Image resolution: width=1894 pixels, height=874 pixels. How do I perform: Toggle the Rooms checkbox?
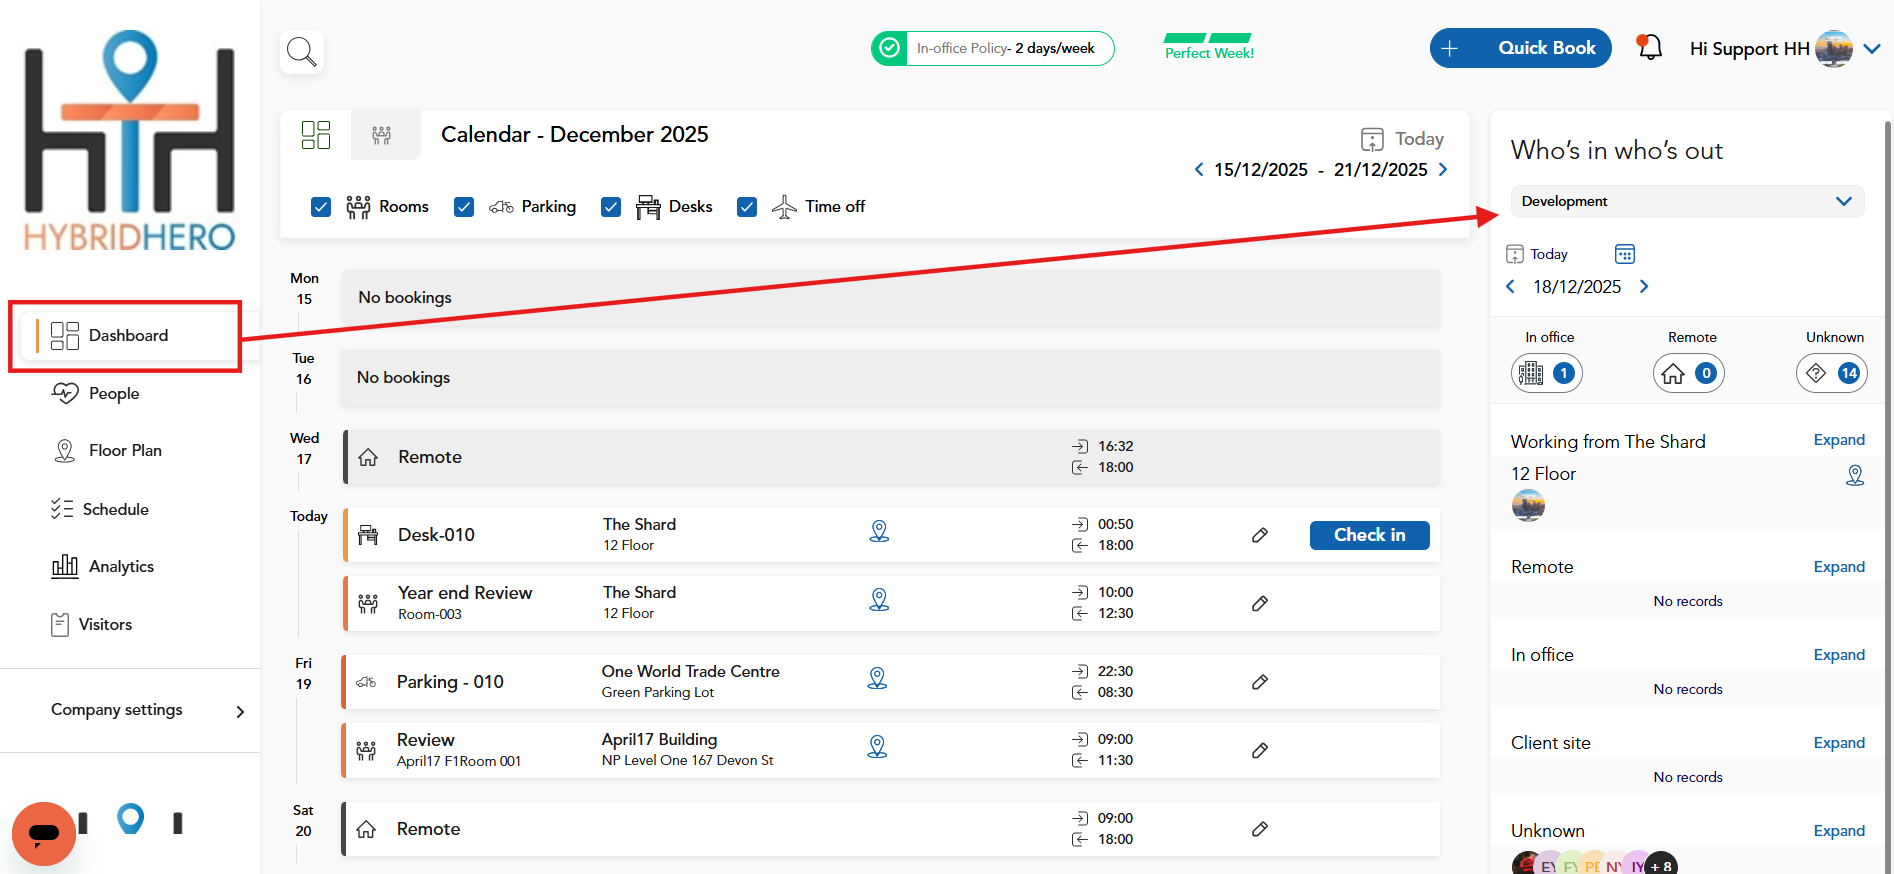coord(321,207)
